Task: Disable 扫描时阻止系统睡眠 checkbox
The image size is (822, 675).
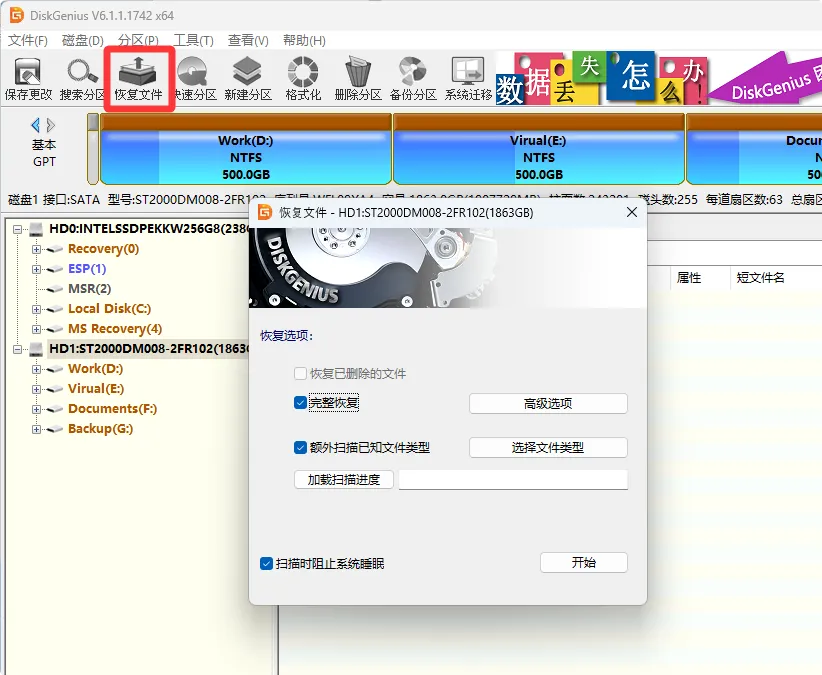Action: (266, 563)
